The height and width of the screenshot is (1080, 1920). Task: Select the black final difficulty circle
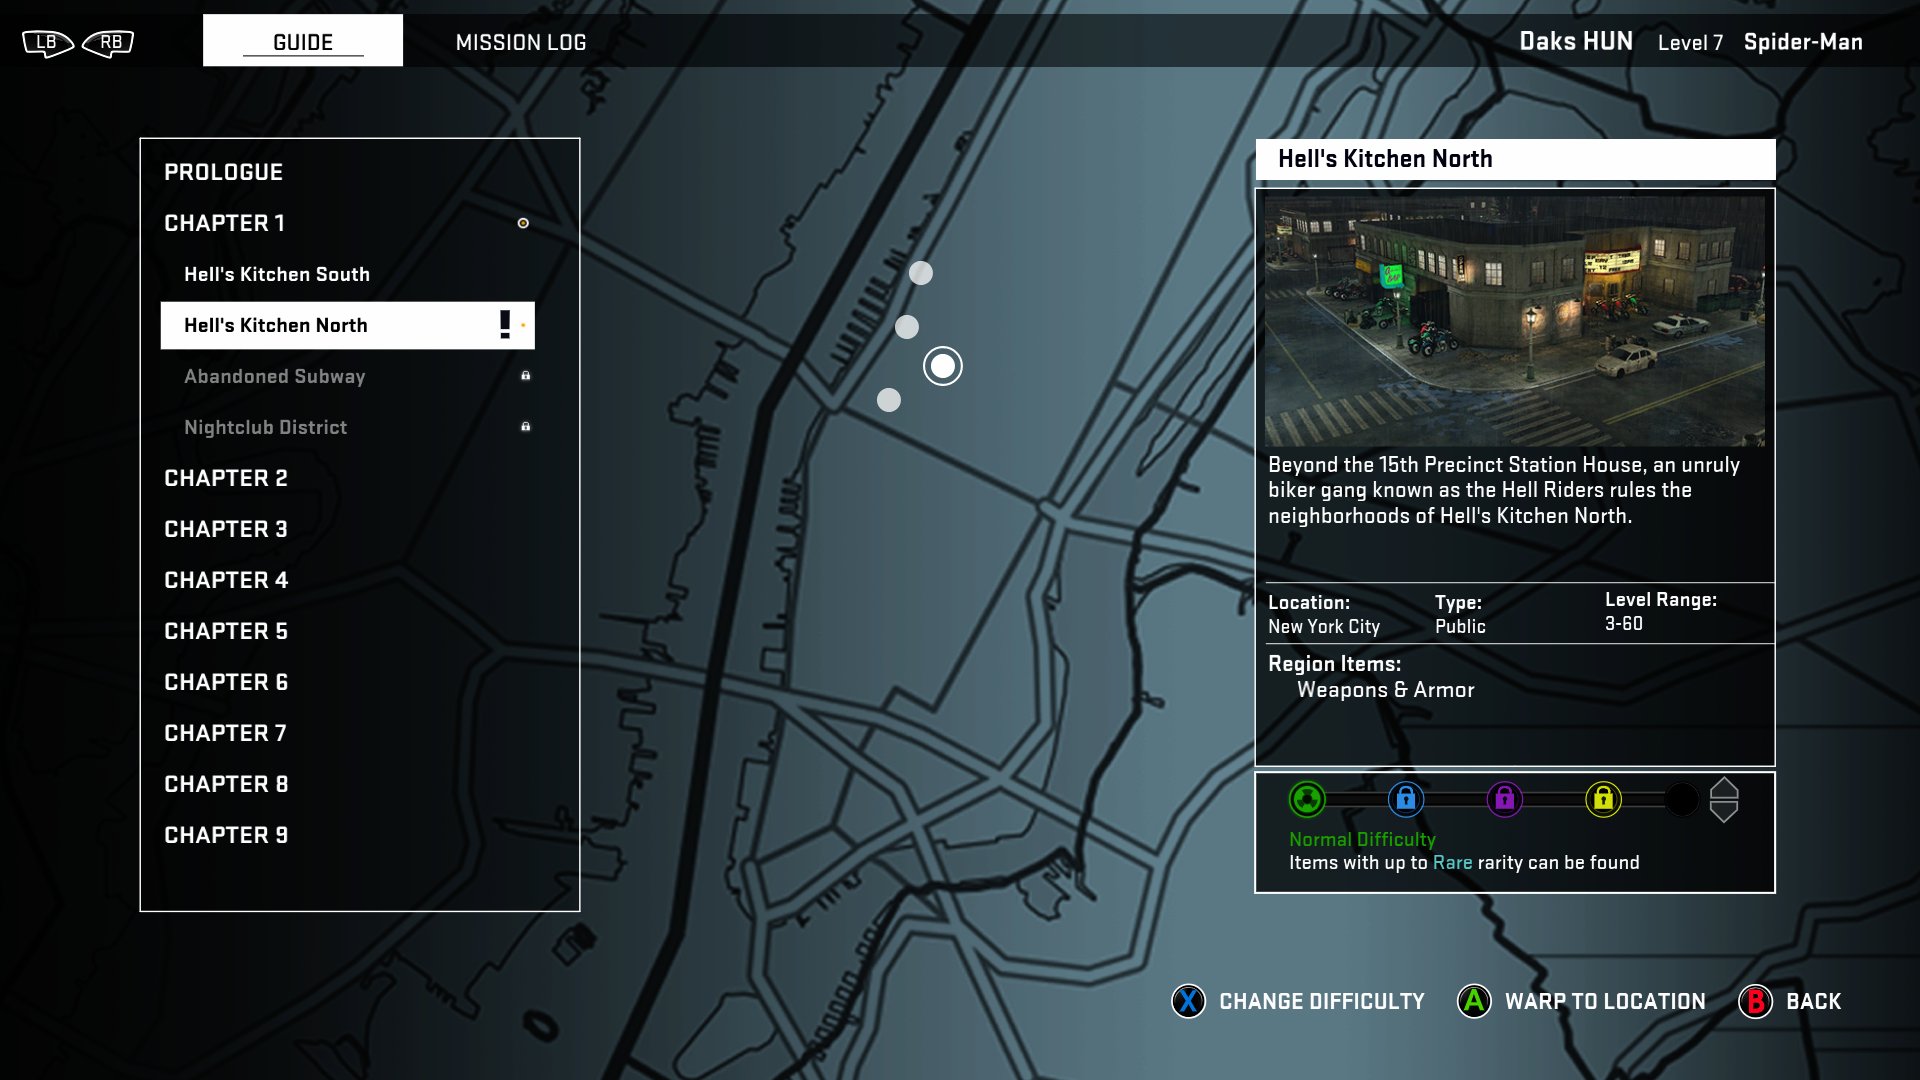tap(1682, 799)
